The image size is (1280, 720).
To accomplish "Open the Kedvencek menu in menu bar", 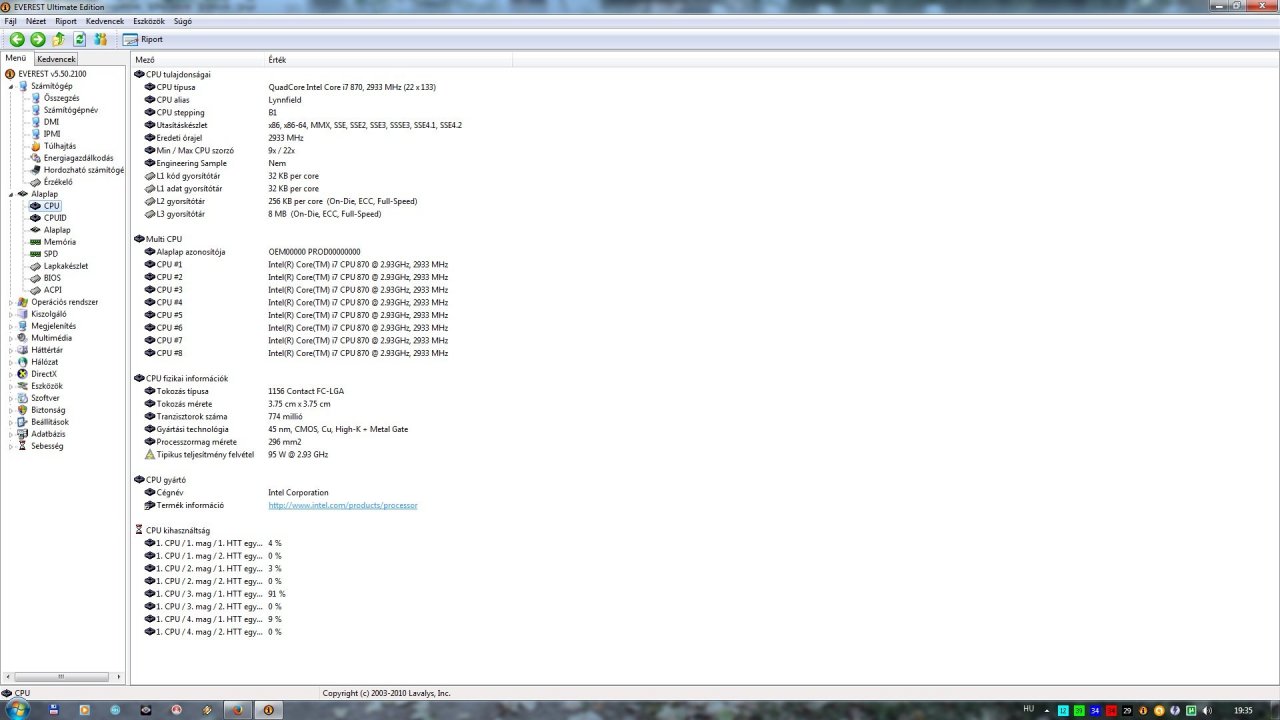I will click(105, 21).
